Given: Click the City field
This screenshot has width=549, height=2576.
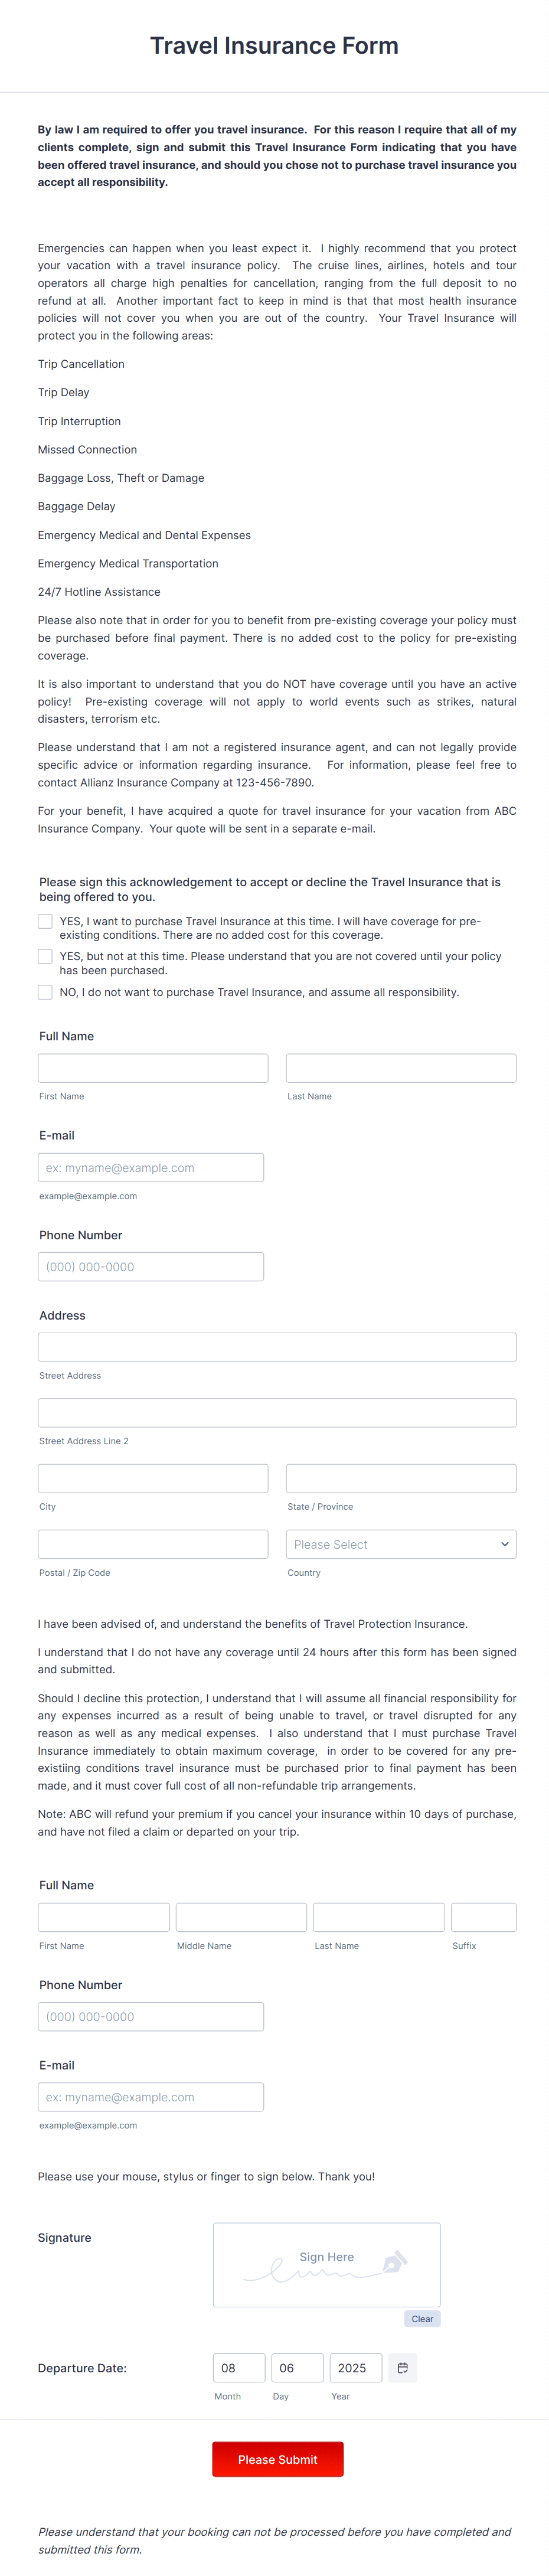Looking at the screenshot, I should tap(152, 1478).
